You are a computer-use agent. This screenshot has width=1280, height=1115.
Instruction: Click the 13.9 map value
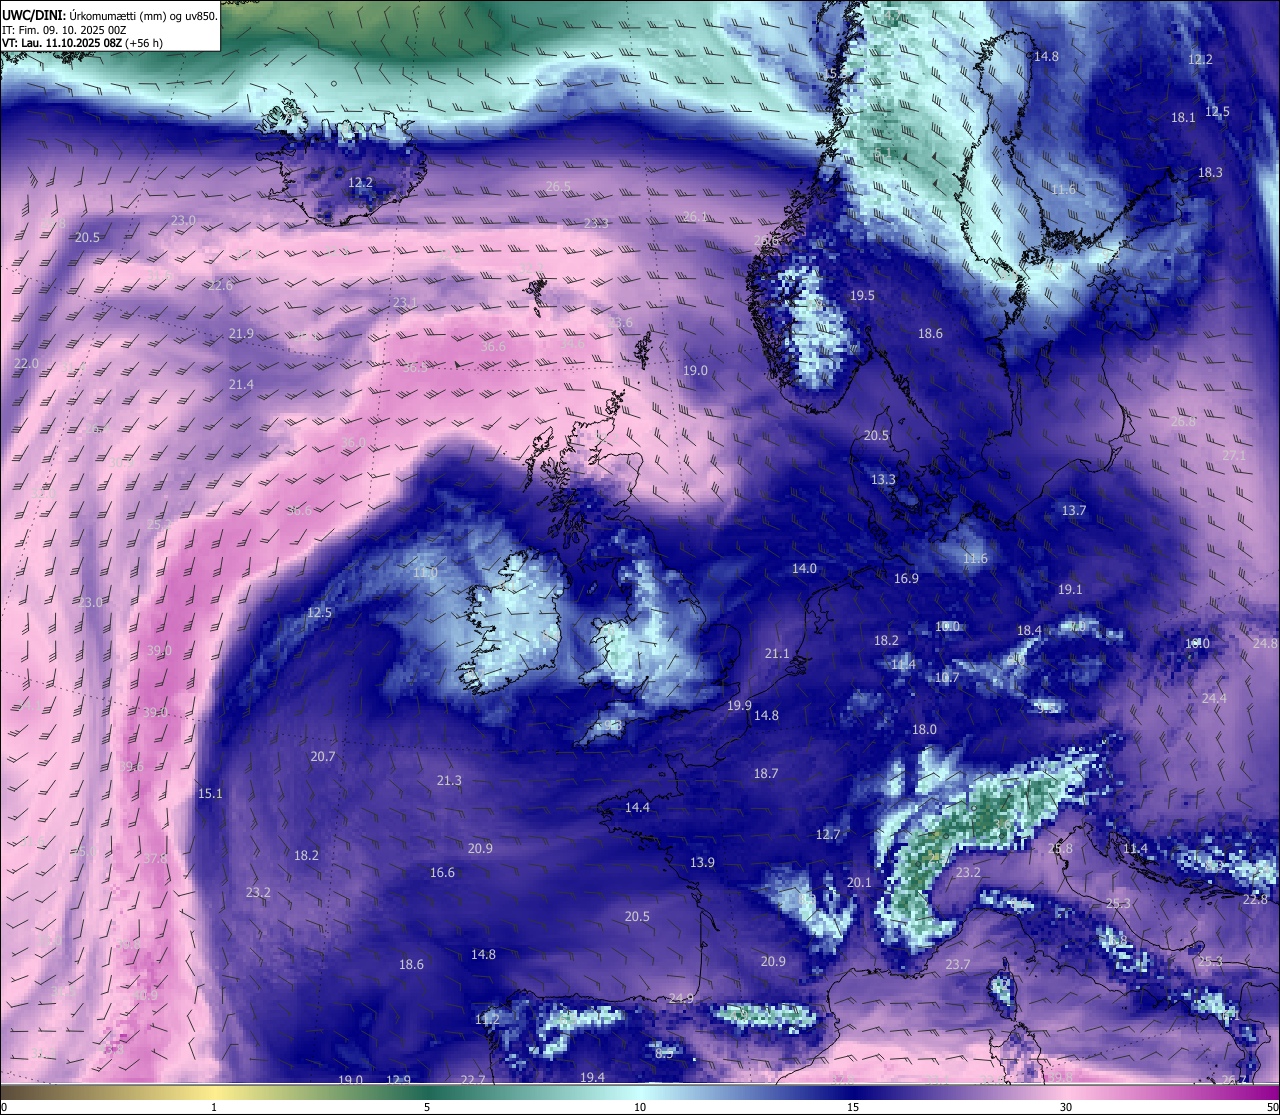click(702, 862)
